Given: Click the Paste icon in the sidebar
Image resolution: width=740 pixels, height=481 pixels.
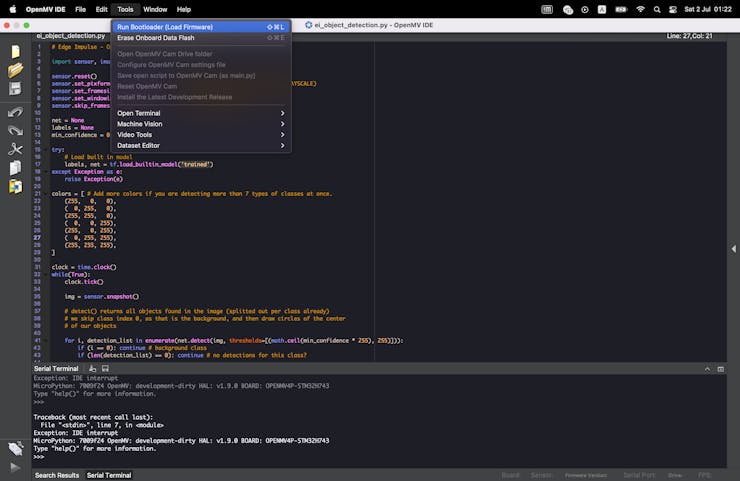Looking at the screenshot, I should pos(15,186).
